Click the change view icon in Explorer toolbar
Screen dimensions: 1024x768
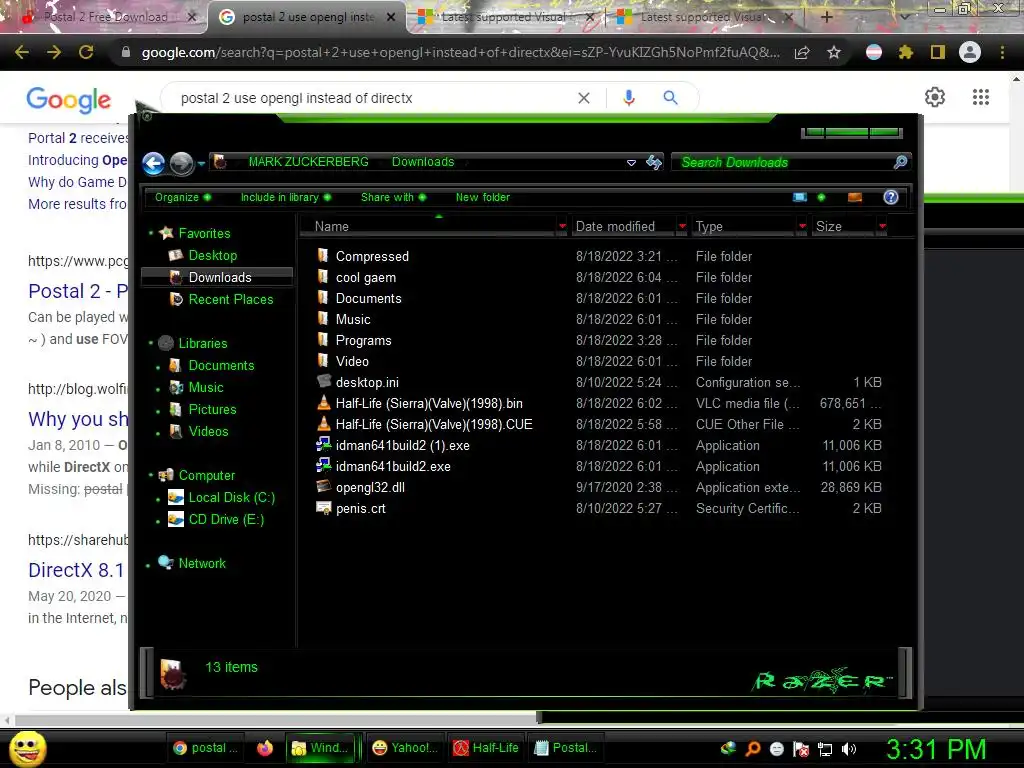(800, 197)
